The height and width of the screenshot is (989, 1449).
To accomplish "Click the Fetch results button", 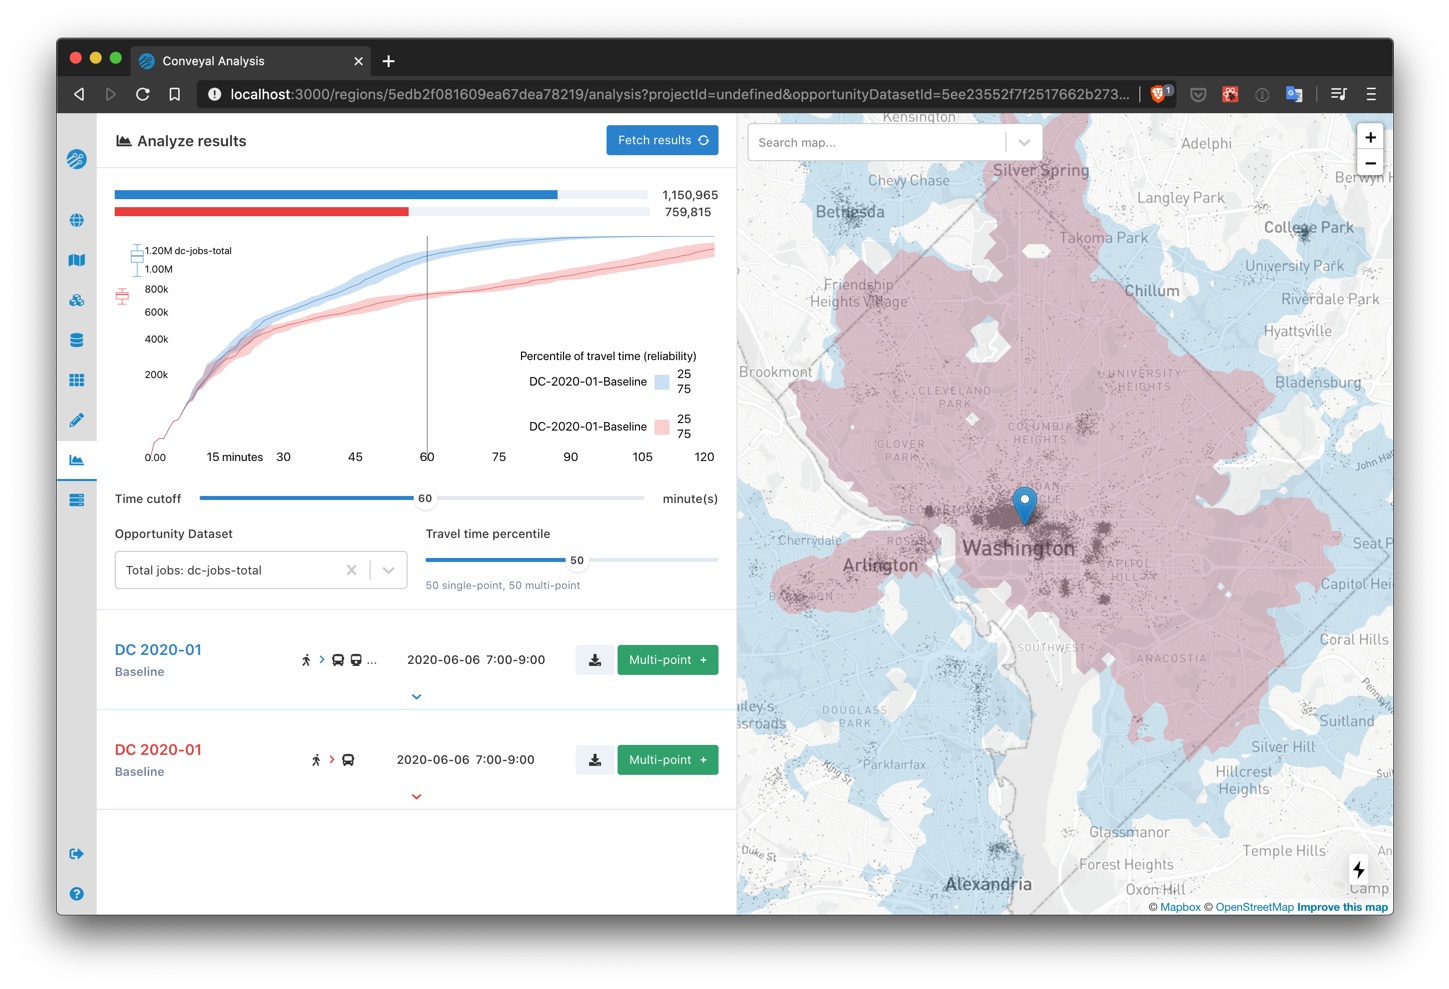I will tap(662, 140).
